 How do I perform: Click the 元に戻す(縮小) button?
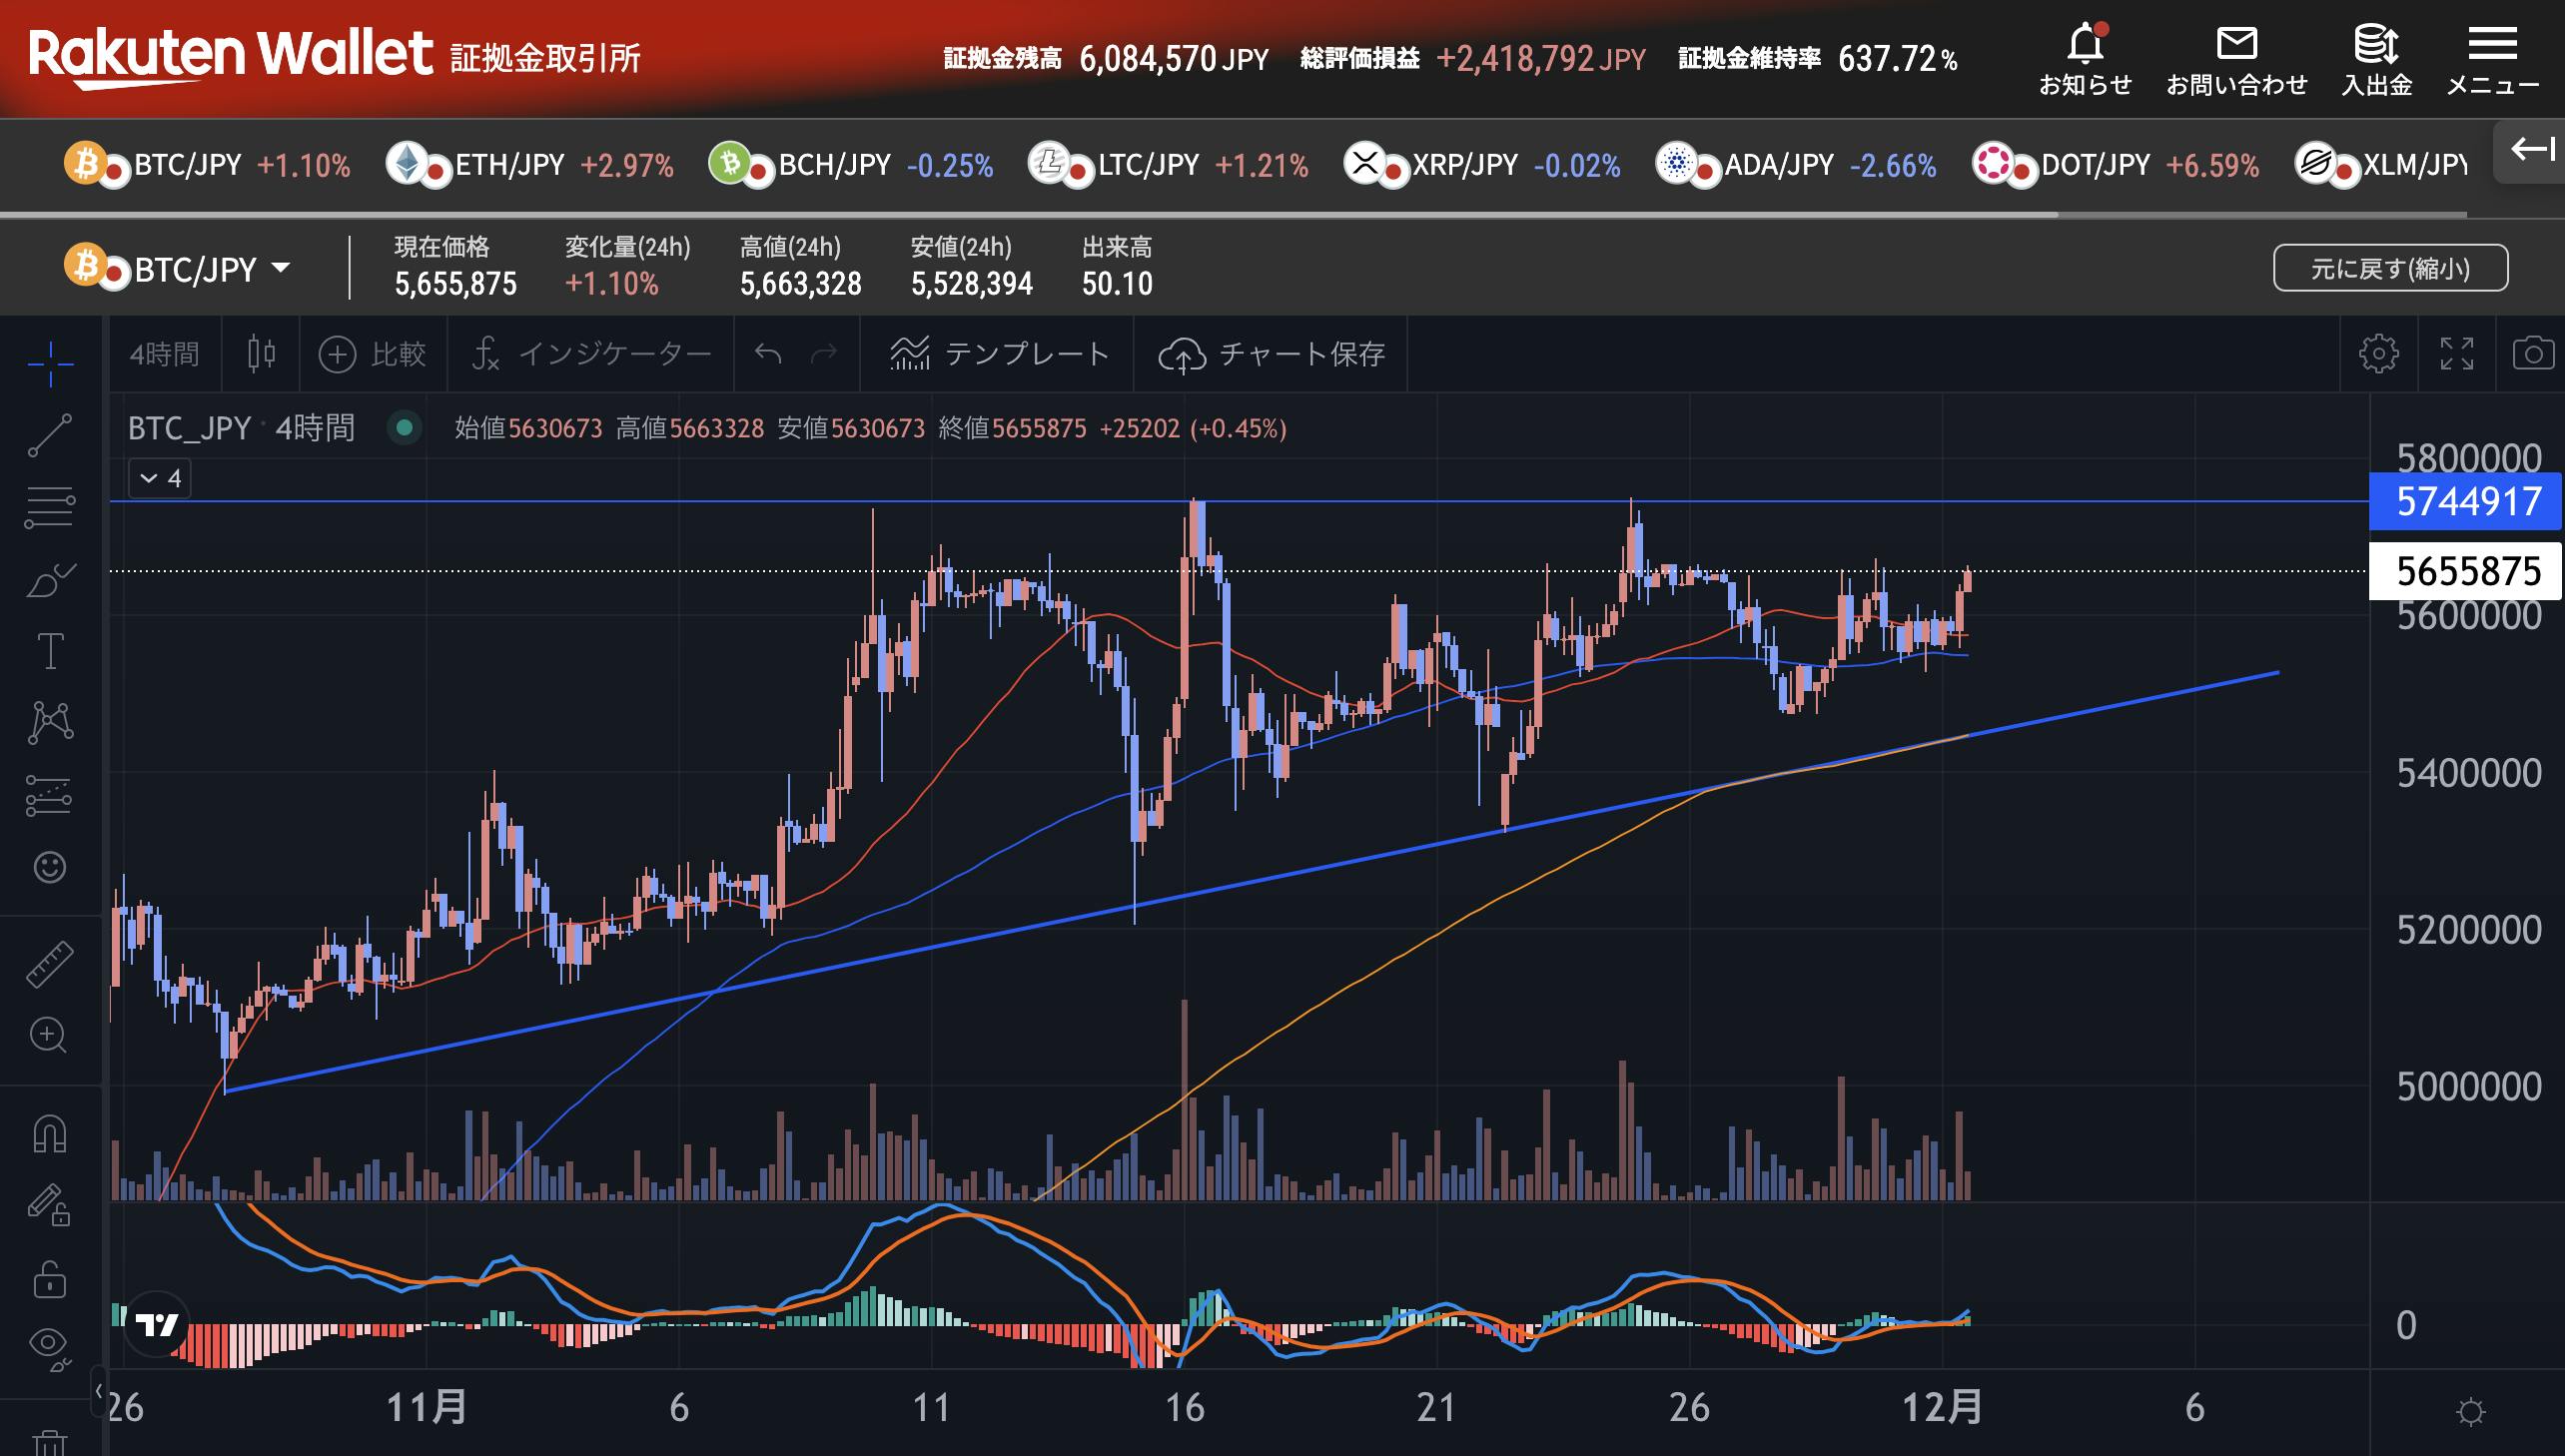pos(2390,268)
